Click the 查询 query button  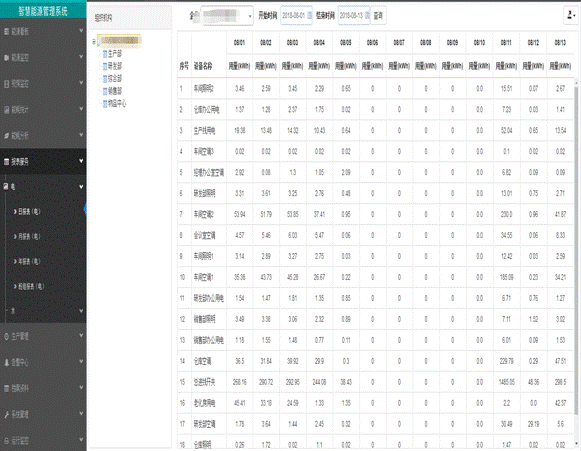click(378, 16)
